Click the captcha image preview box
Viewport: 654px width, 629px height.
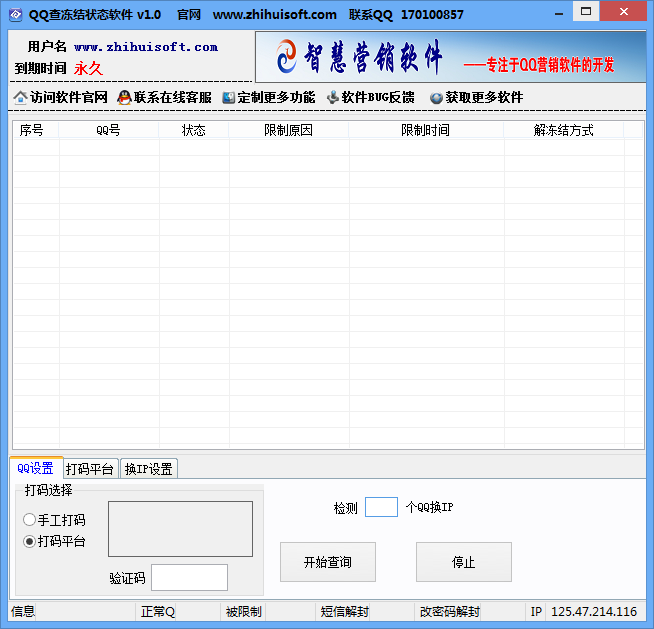coord(180,528)
